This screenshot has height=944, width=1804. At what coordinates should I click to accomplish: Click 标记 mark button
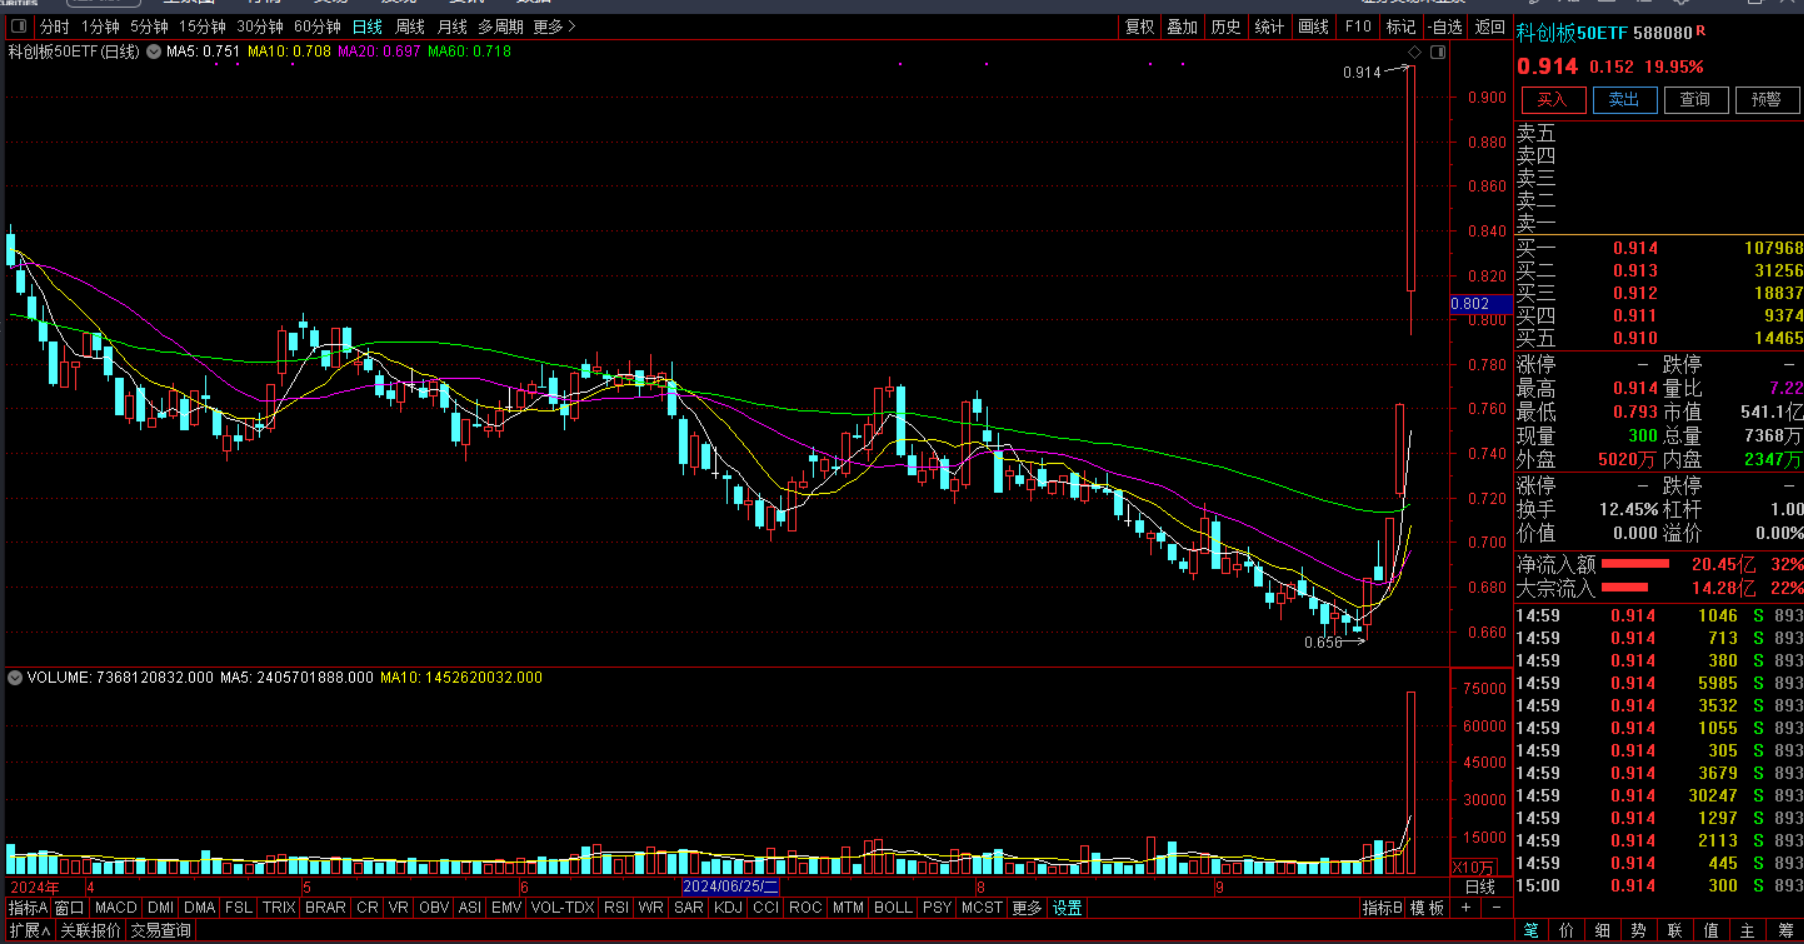pos(1401,27)
